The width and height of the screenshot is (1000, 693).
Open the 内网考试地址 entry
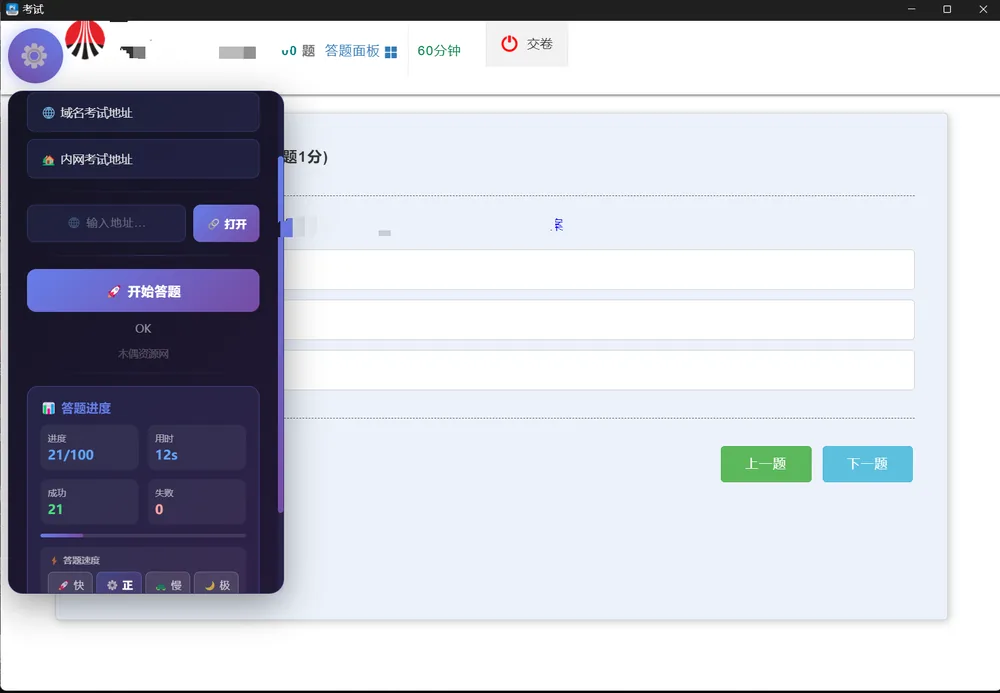[x=143, y=159]
